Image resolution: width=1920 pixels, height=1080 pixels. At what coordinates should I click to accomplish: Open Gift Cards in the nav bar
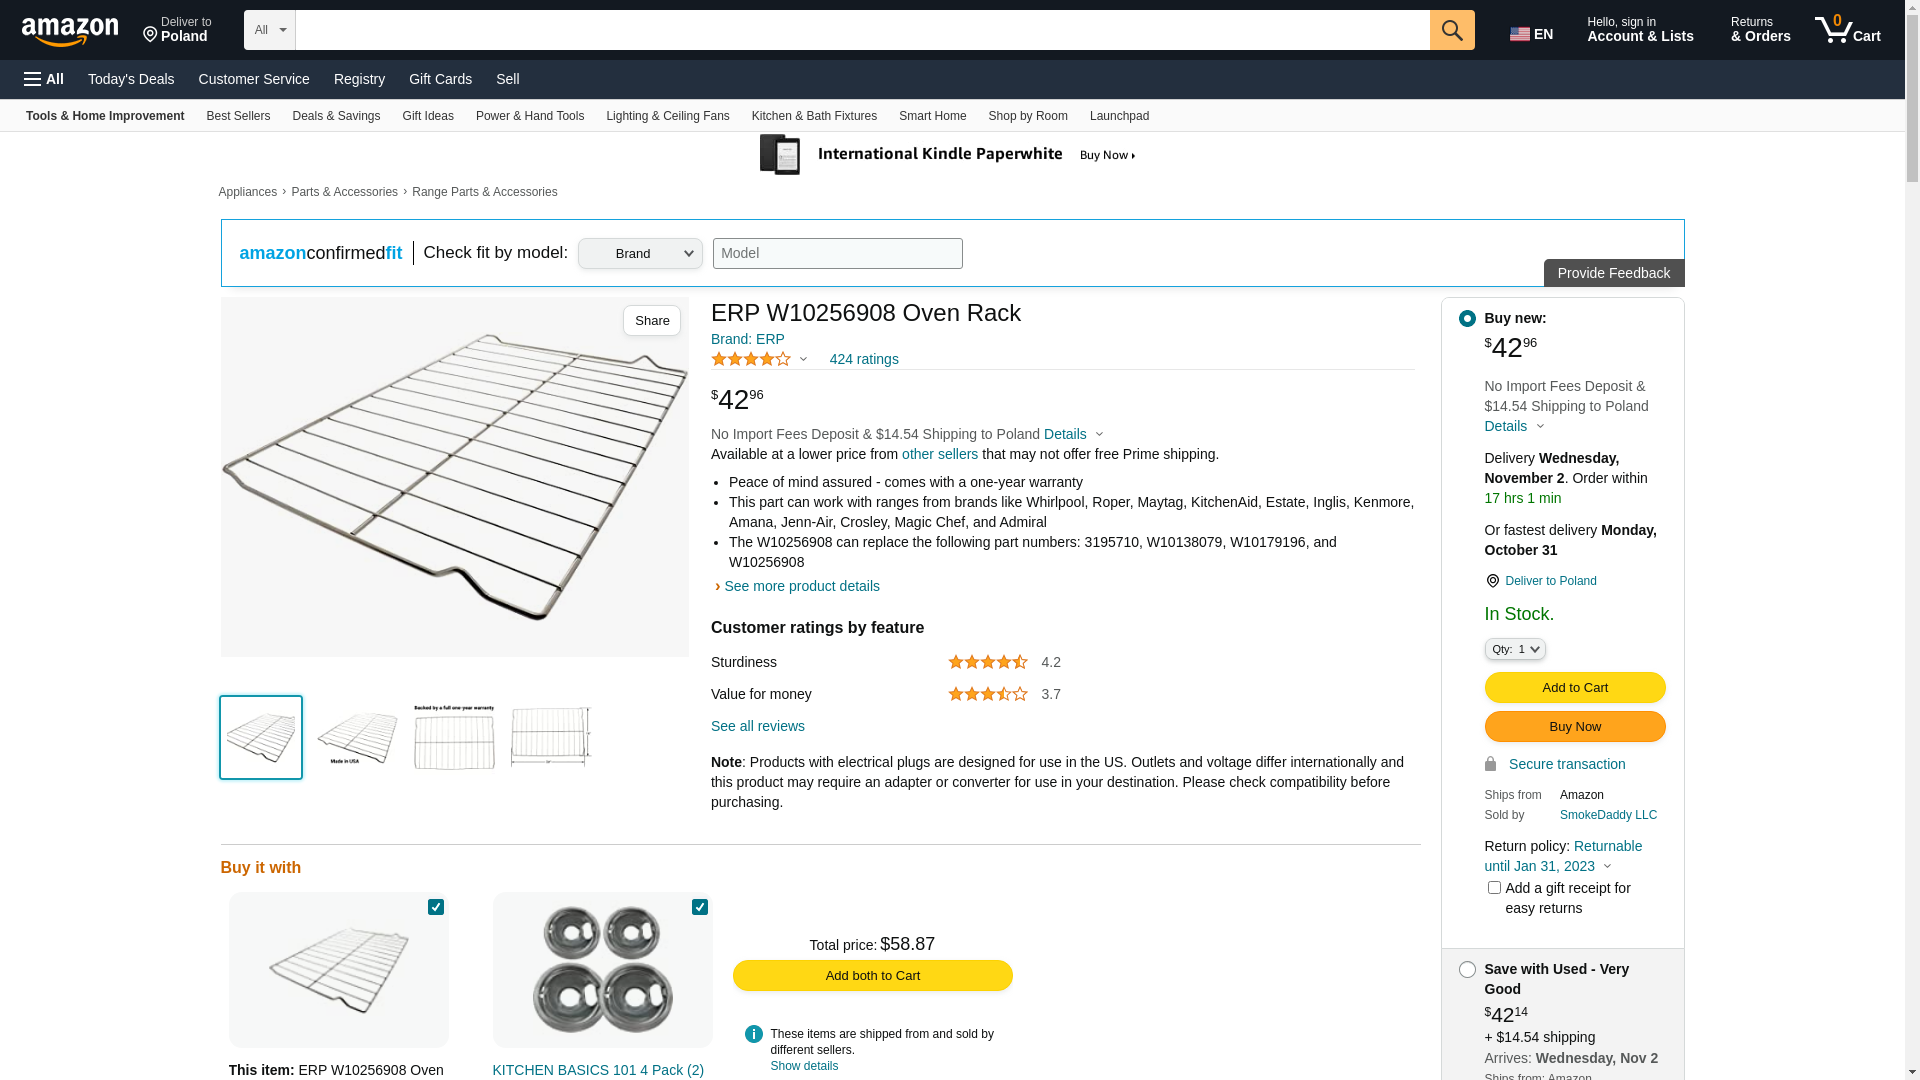click(440, 79)
